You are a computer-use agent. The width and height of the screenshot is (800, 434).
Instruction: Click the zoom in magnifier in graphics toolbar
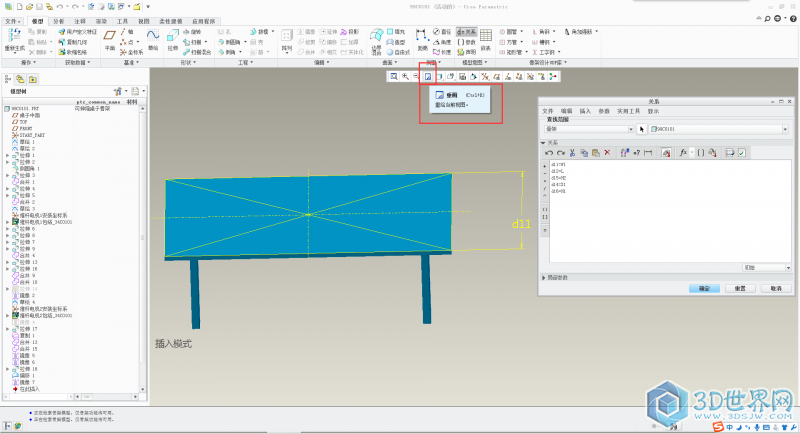(x=405, y=76)
